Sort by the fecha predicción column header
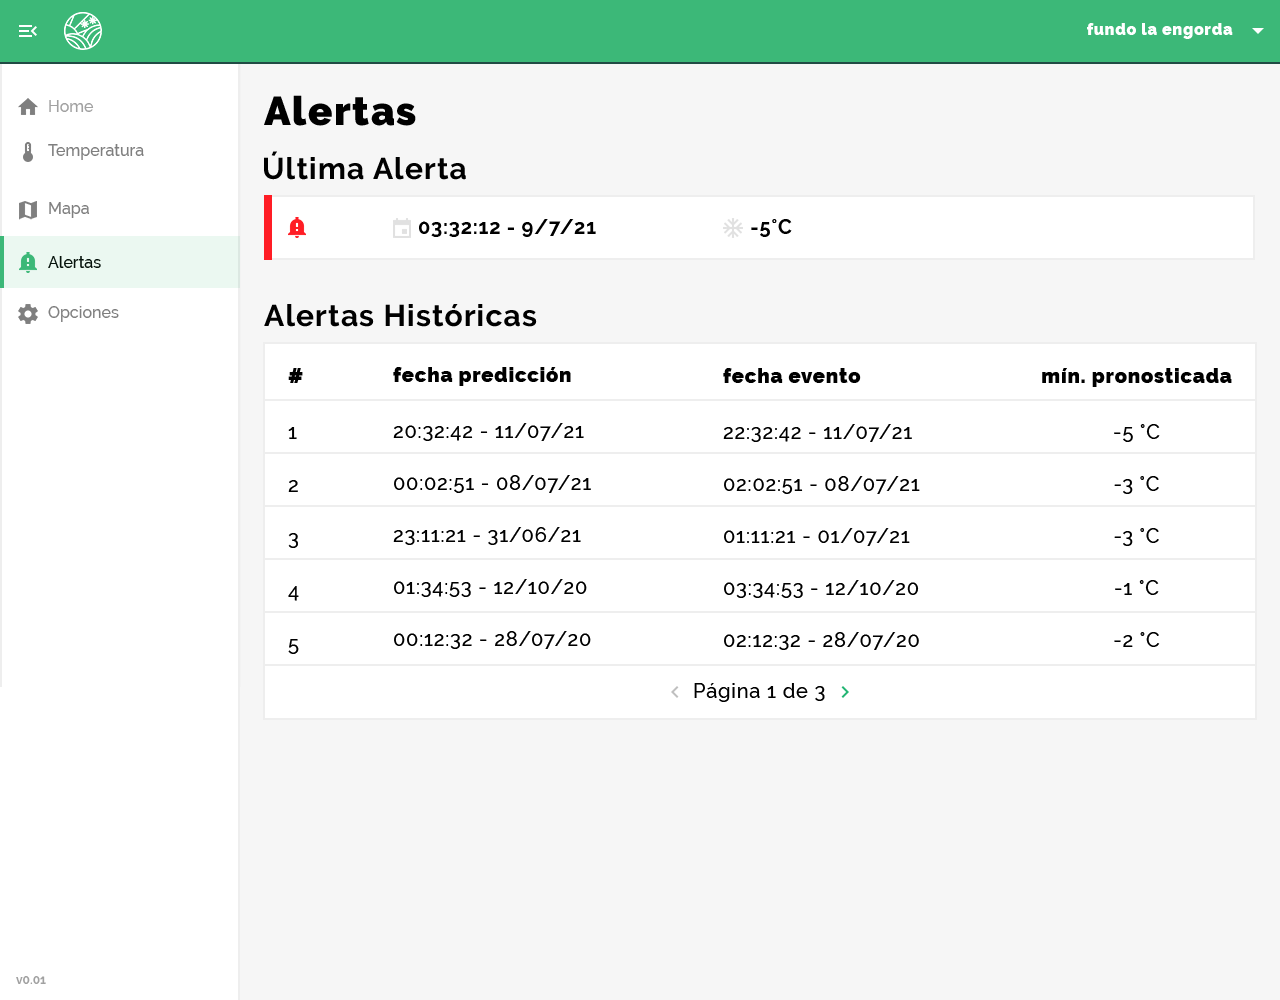 (x=482, y=375)
